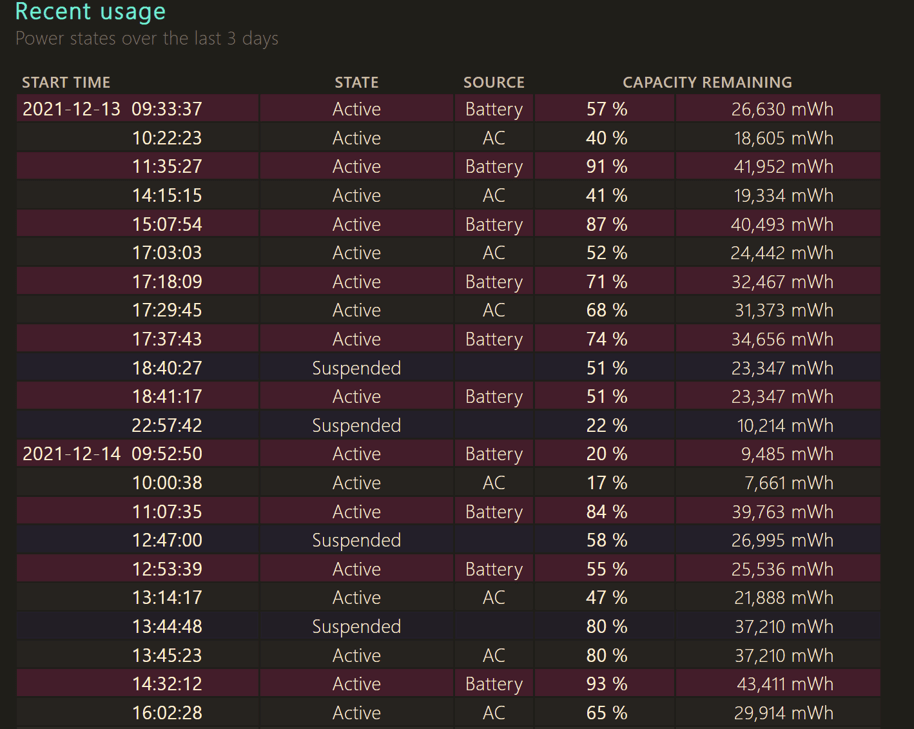
Task: Click the AC source cell at 10:22:23
Action: coord(493,137)
